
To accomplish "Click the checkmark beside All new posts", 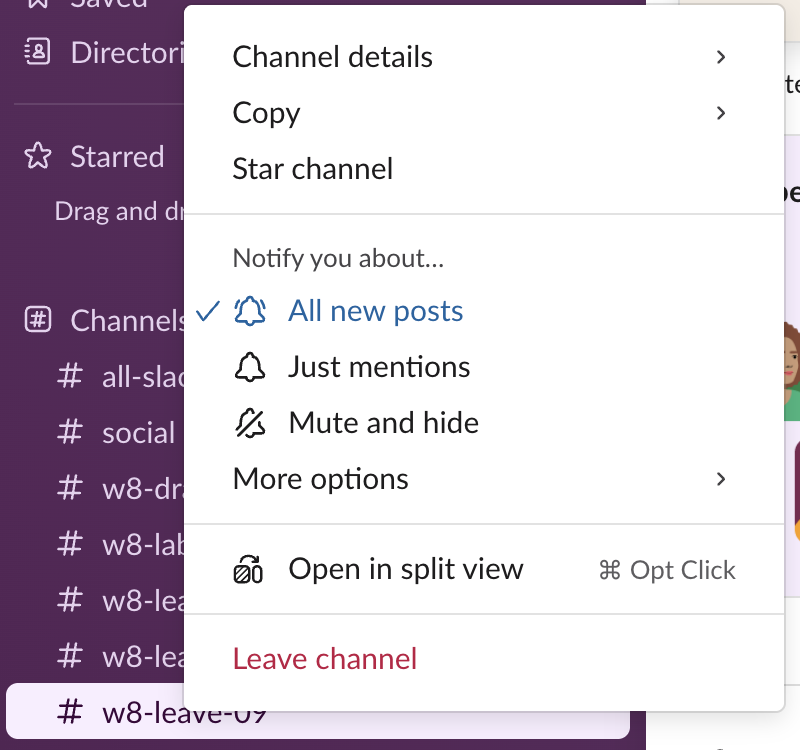I will 208,311.
